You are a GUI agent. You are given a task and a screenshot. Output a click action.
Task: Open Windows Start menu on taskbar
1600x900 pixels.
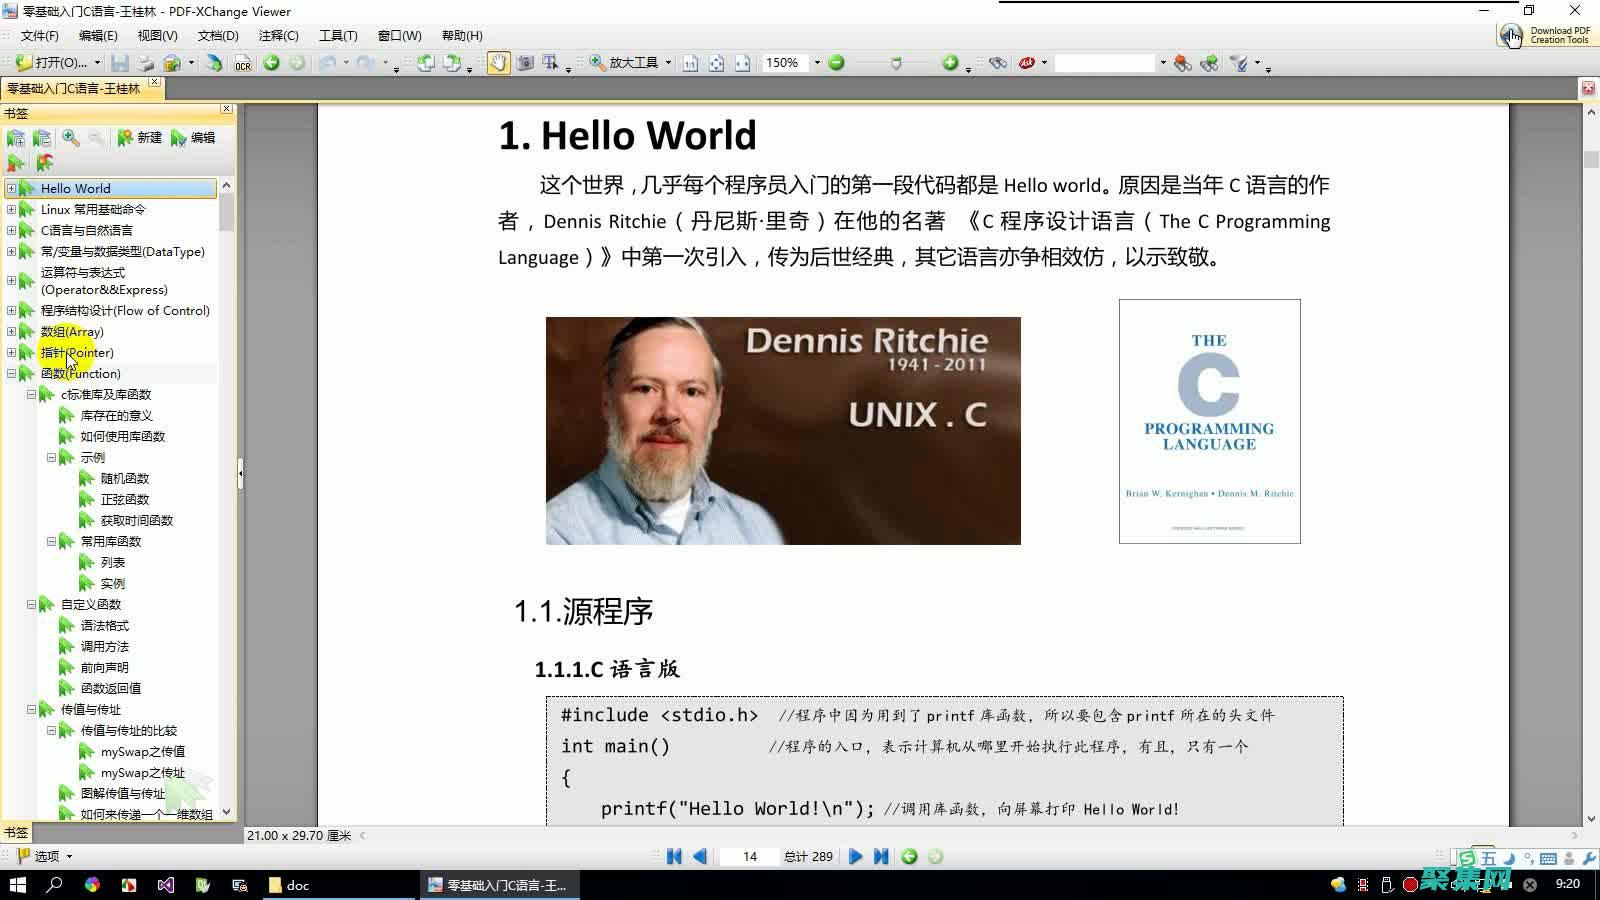pyautogui.click(x=17, y=885)
